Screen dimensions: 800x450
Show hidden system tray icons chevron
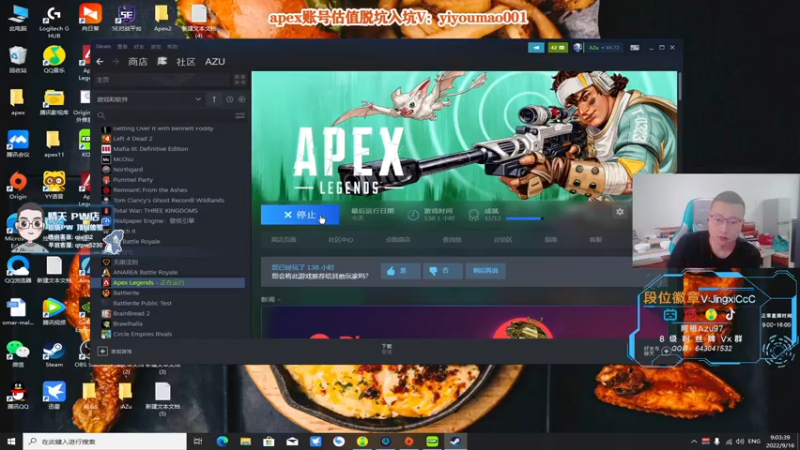coord(694,441)
